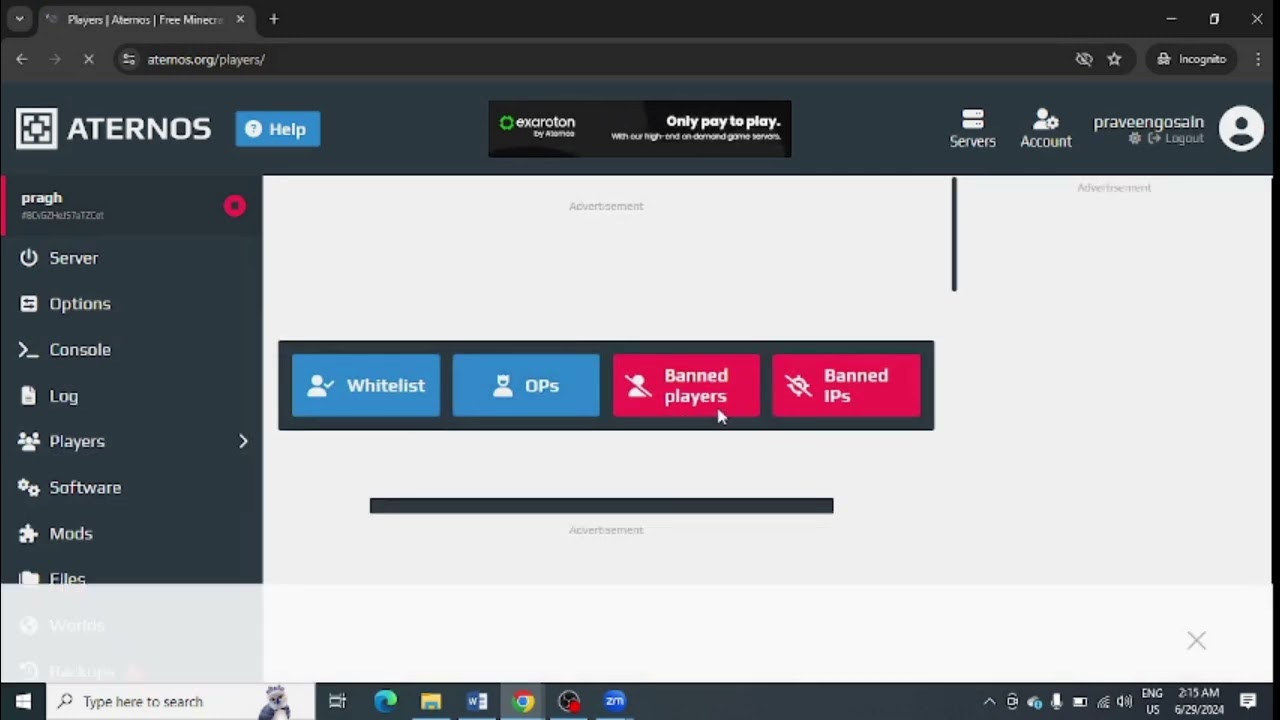
Task: Click the user profile avatar icon
Action: (1241, 129)
